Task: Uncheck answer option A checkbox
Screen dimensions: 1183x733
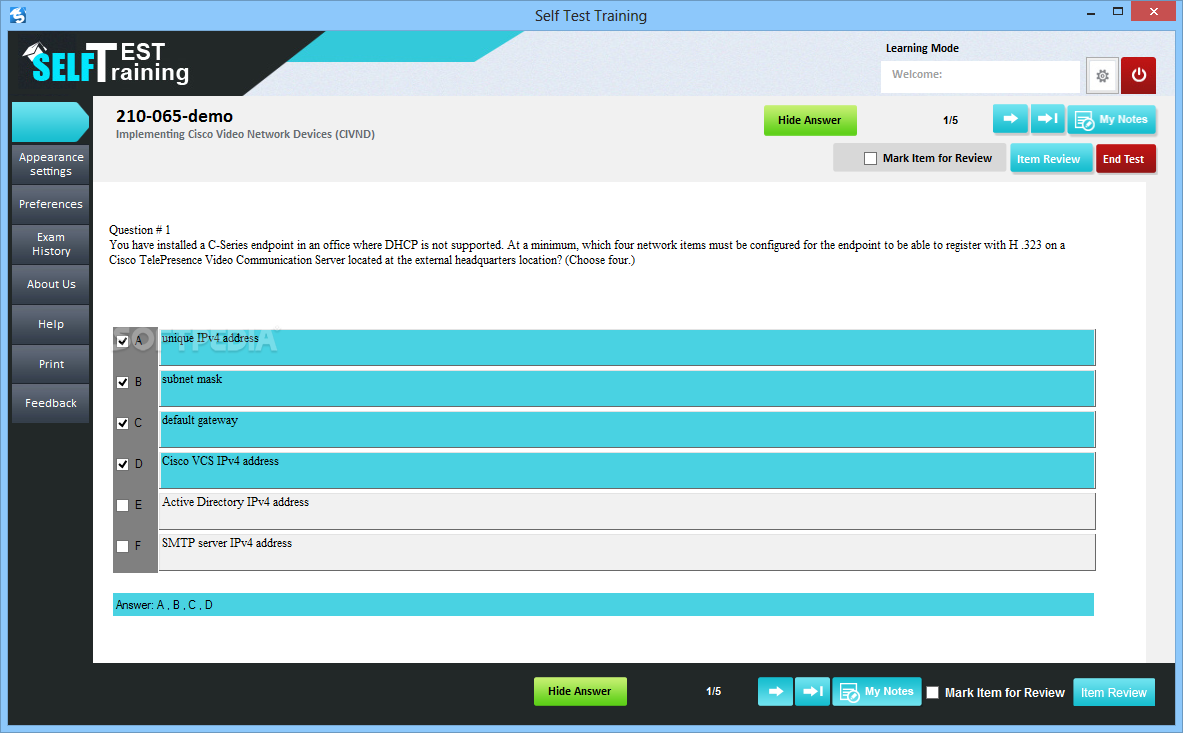Action: (x=122, y=341)
